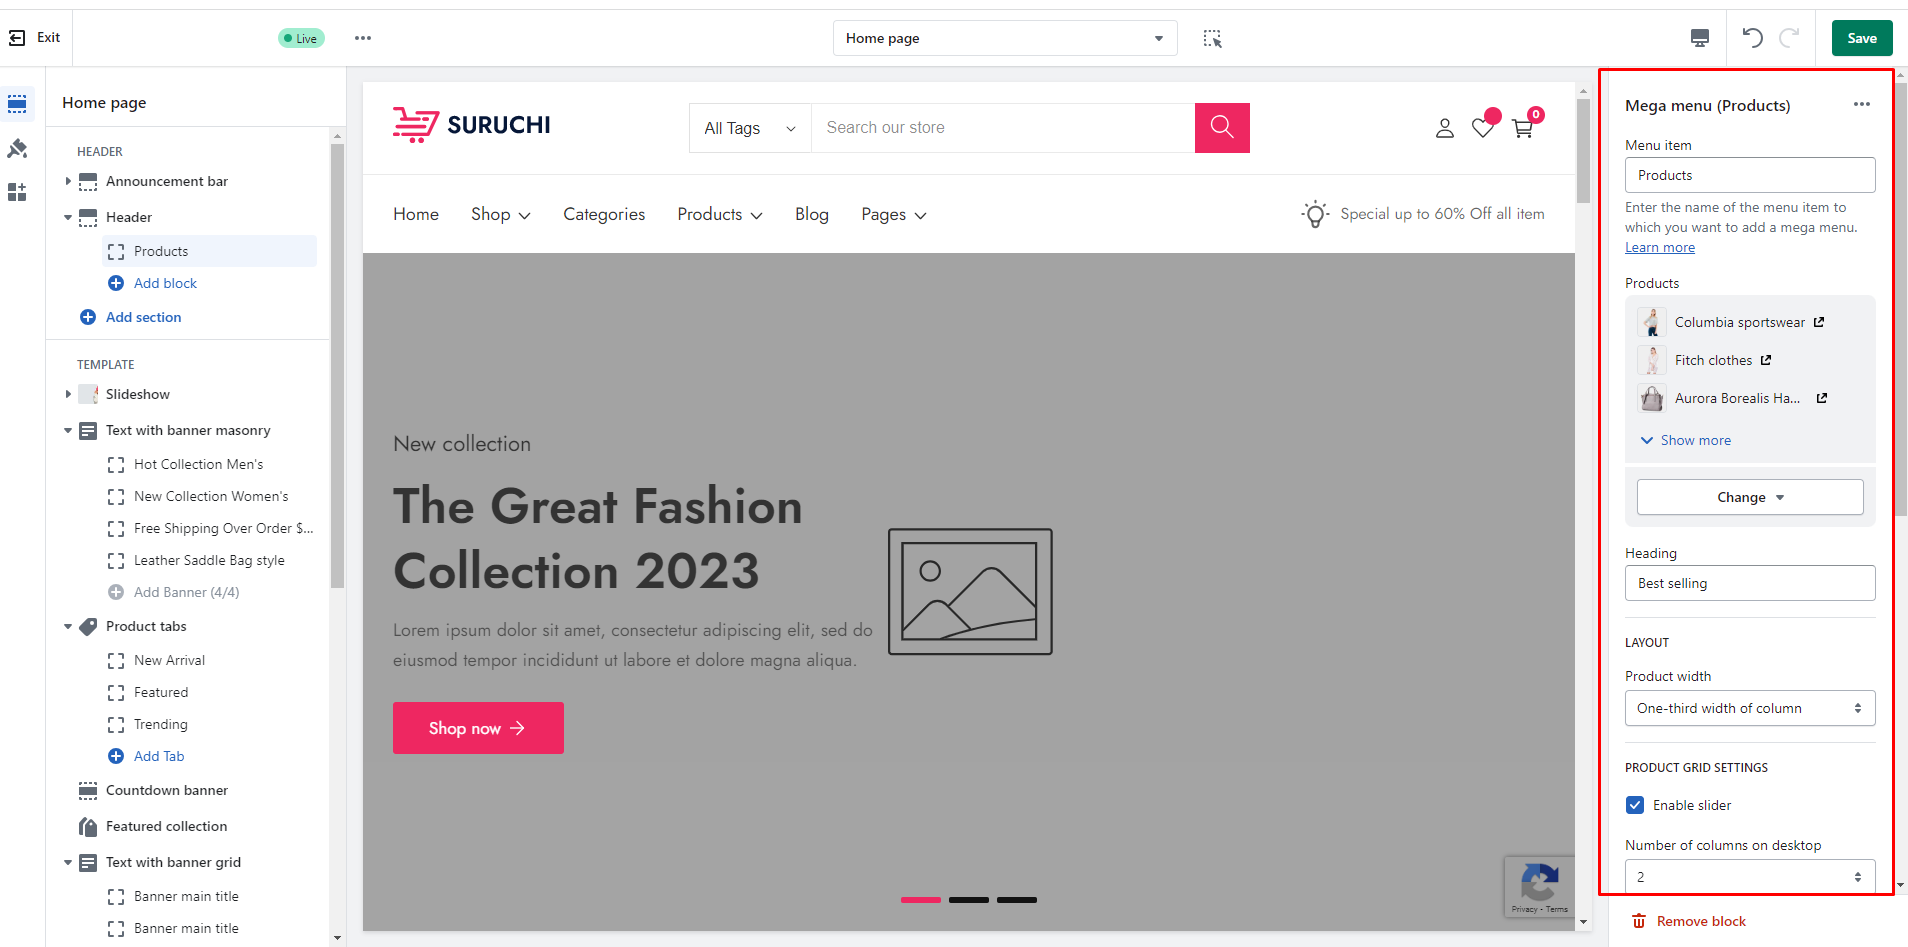Screen dimensions: 1908x947
Task: Open the app embeds icon
Action: tap(17, 192)
